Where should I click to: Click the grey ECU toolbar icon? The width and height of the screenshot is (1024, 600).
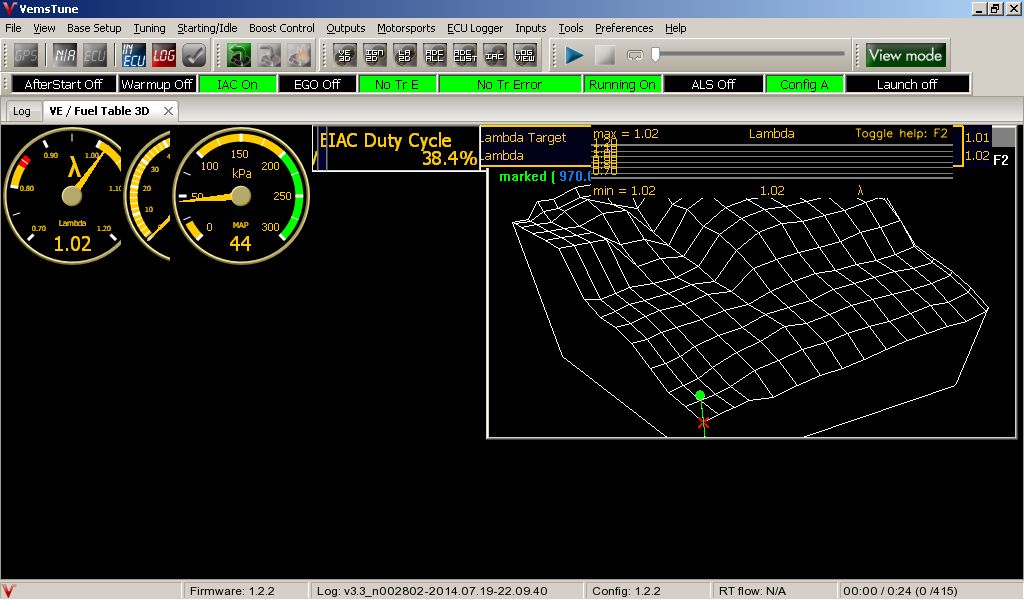[x=94, y=55]
